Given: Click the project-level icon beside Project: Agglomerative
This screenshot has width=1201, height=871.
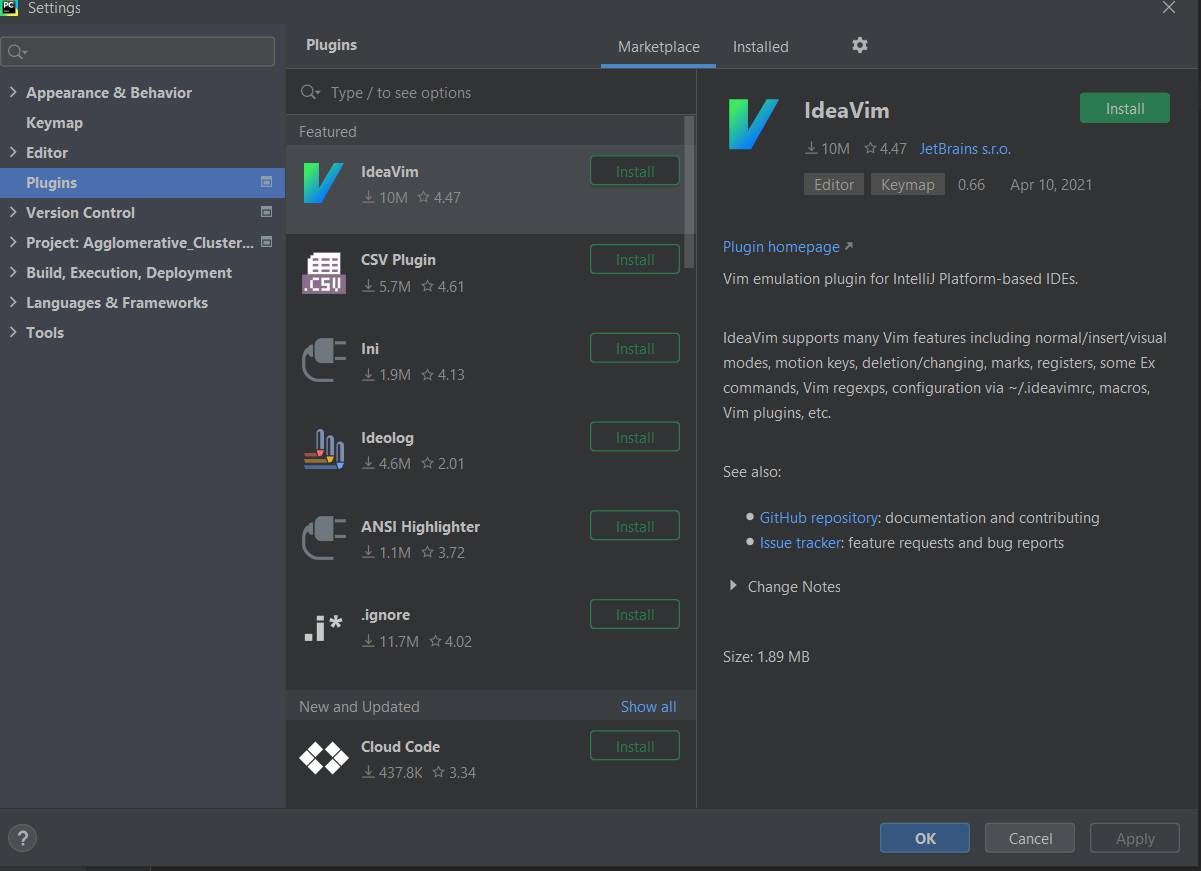Looking at the screenshot, I should [x=266, y=242].
